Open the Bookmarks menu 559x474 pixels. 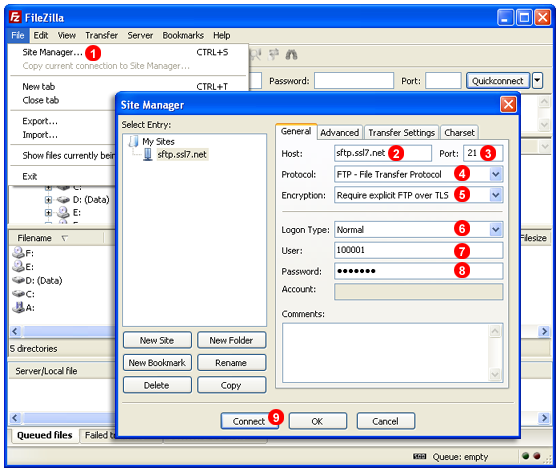point(183,35)
